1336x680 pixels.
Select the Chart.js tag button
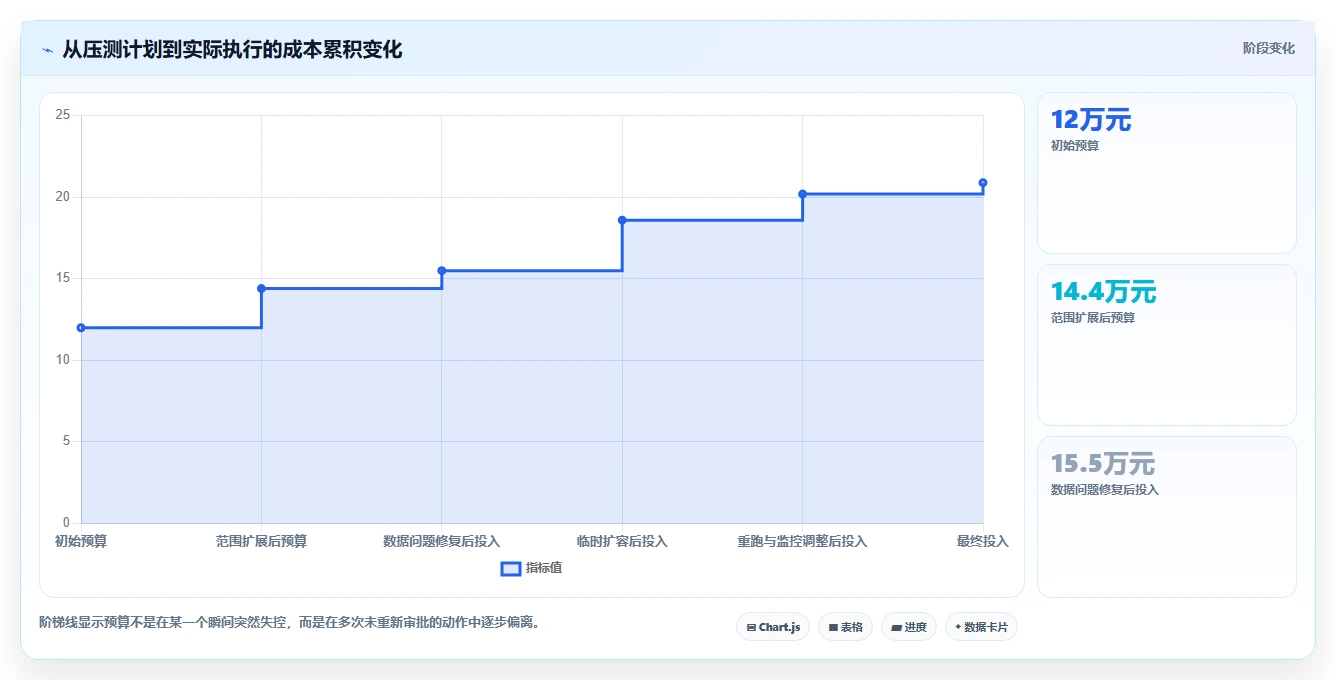773,627
